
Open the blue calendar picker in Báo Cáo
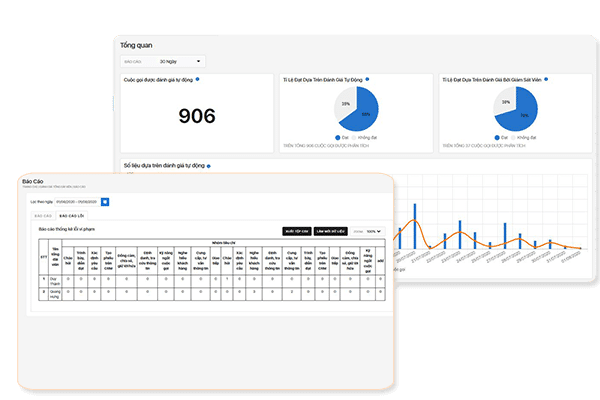click(105, 202)
